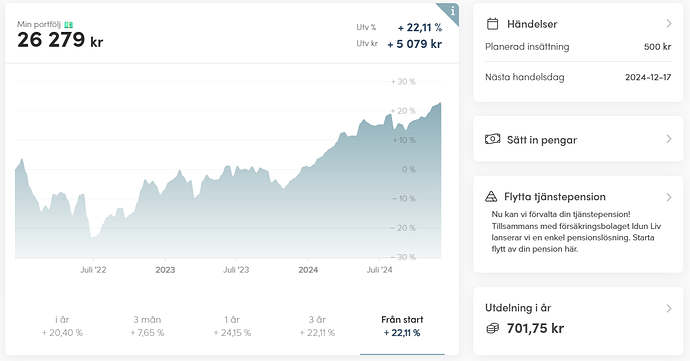
Task: Click the green icon beside Min portfölj
Action: tap(69, 25)
